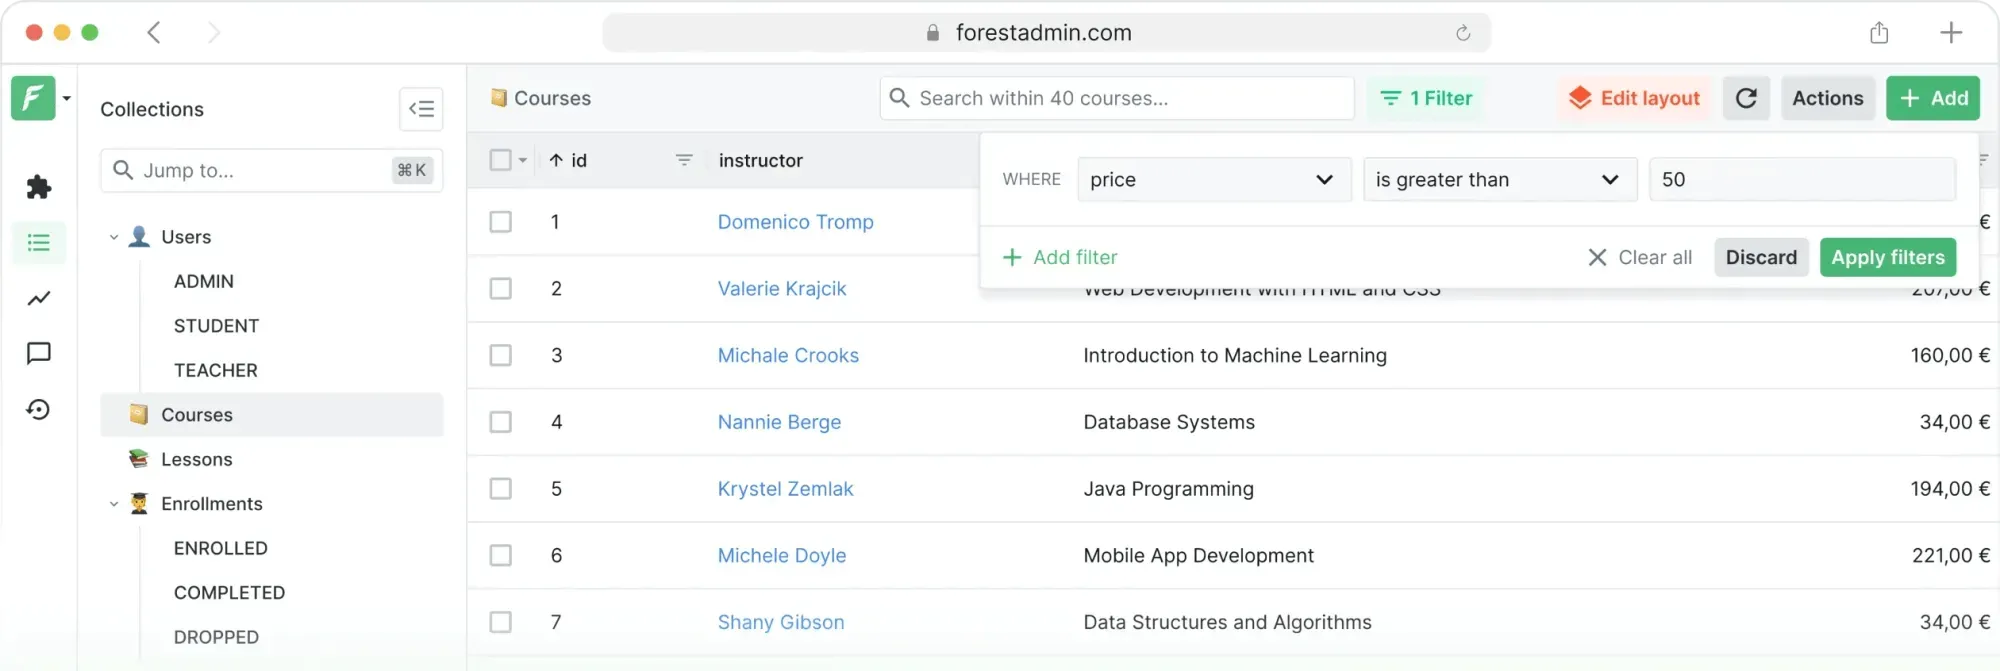Select the ADMIN users segment

pyautogui.click(x=204, y=281)
